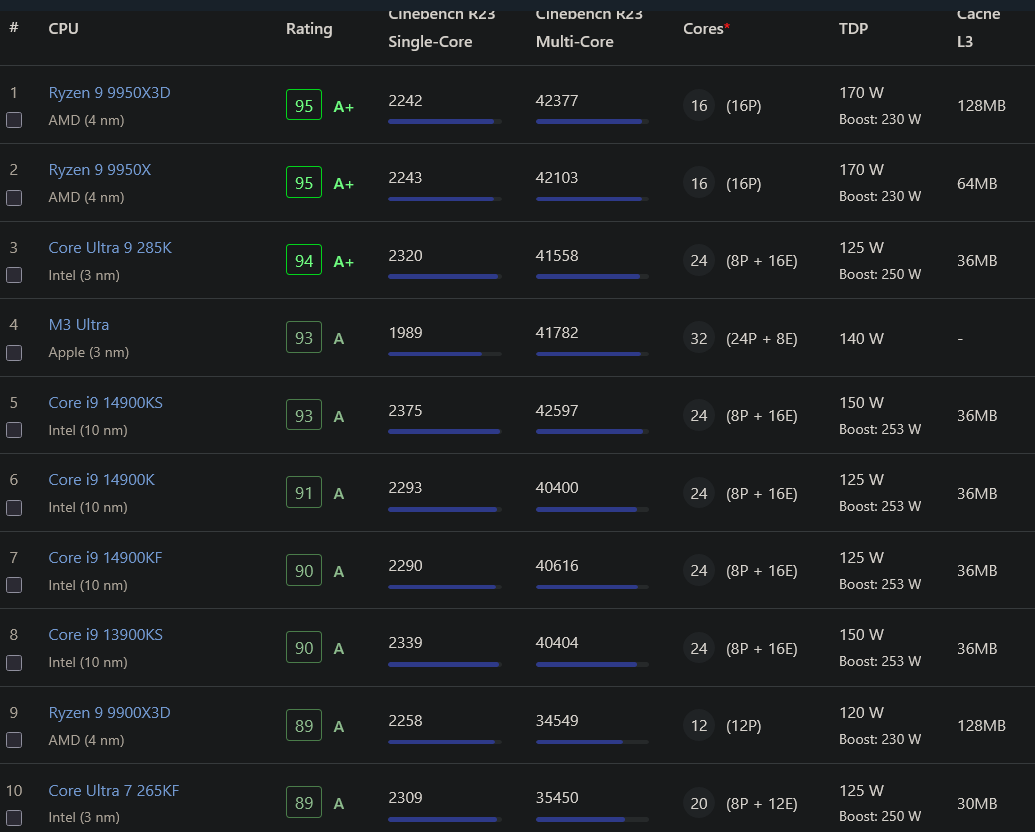Click the # rank column header

pyautogui.click(x=14, y=28)
